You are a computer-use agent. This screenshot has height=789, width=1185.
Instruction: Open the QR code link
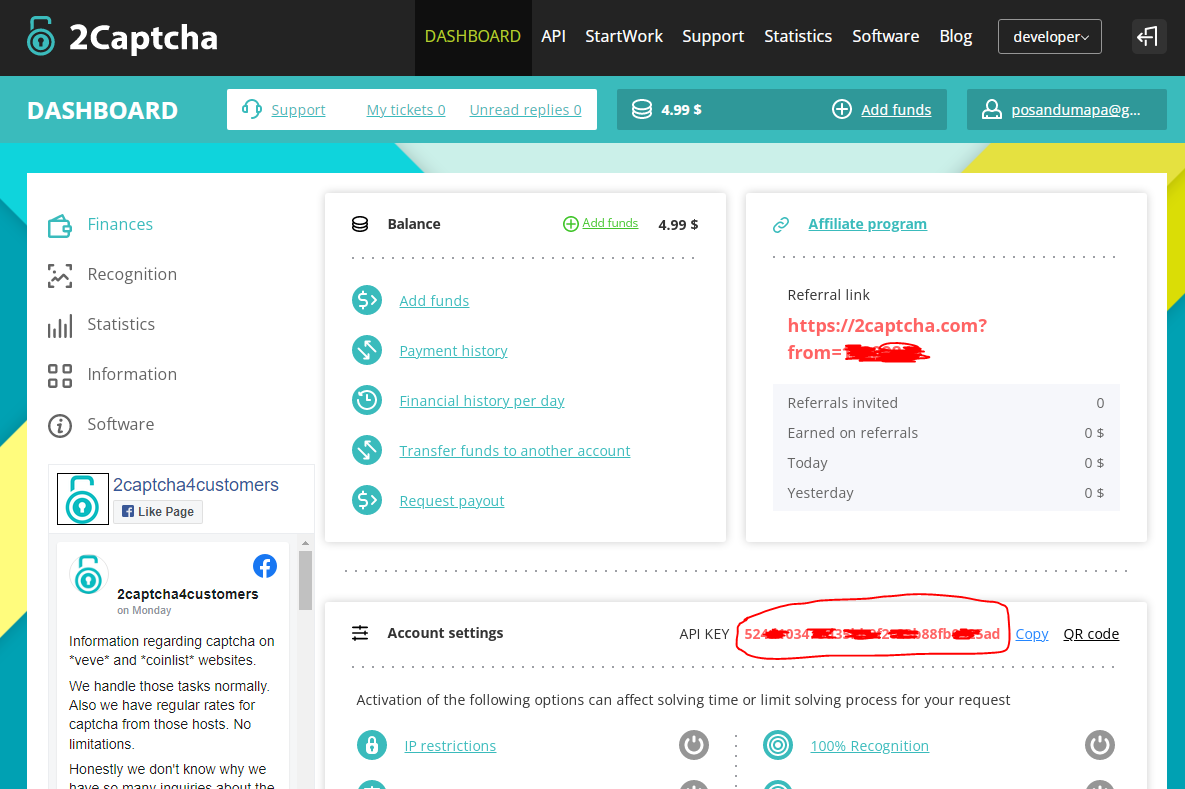point(1091,634)
